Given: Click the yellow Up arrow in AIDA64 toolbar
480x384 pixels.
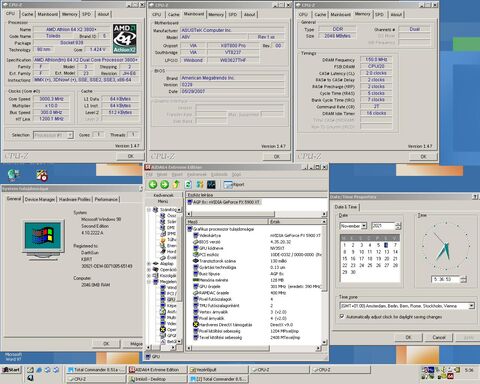Looking at the screenshot, I should 176,184.
